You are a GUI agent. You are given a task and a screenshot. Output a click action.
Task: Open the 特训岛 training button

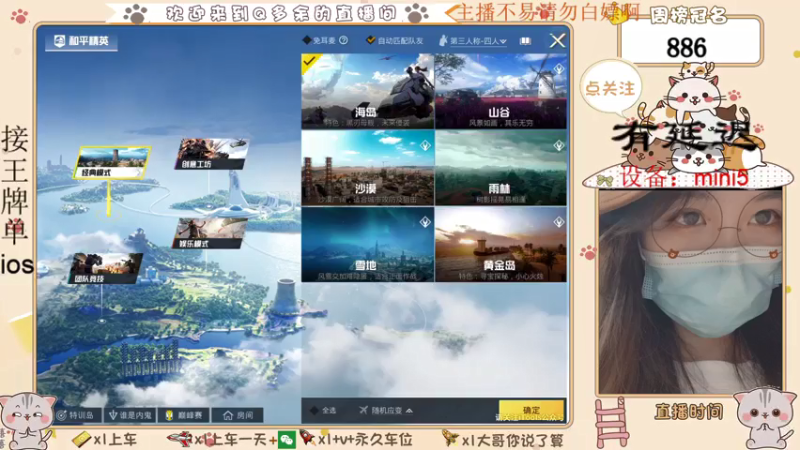click(x=76, y=415)
